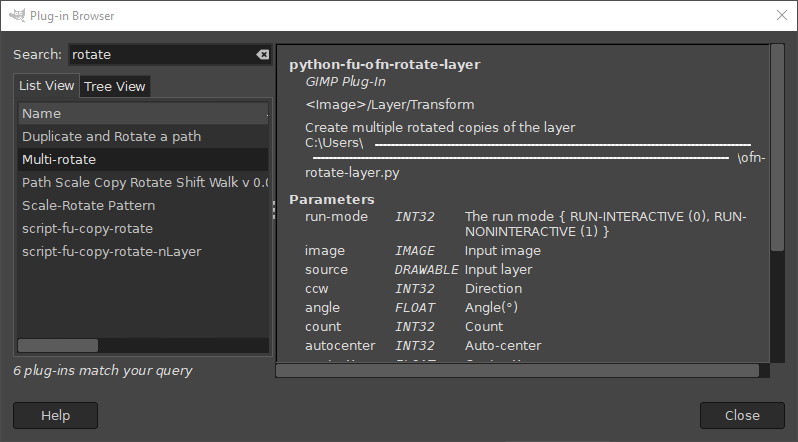Clear the search field text
The image size is (798, 442).
262,55
